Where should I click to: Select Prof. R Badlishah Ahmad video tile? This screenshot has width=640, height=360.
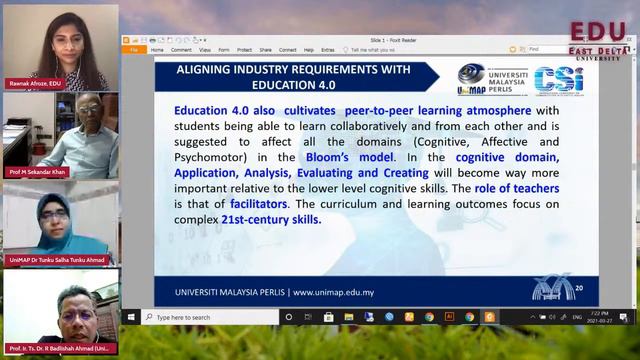61,312
